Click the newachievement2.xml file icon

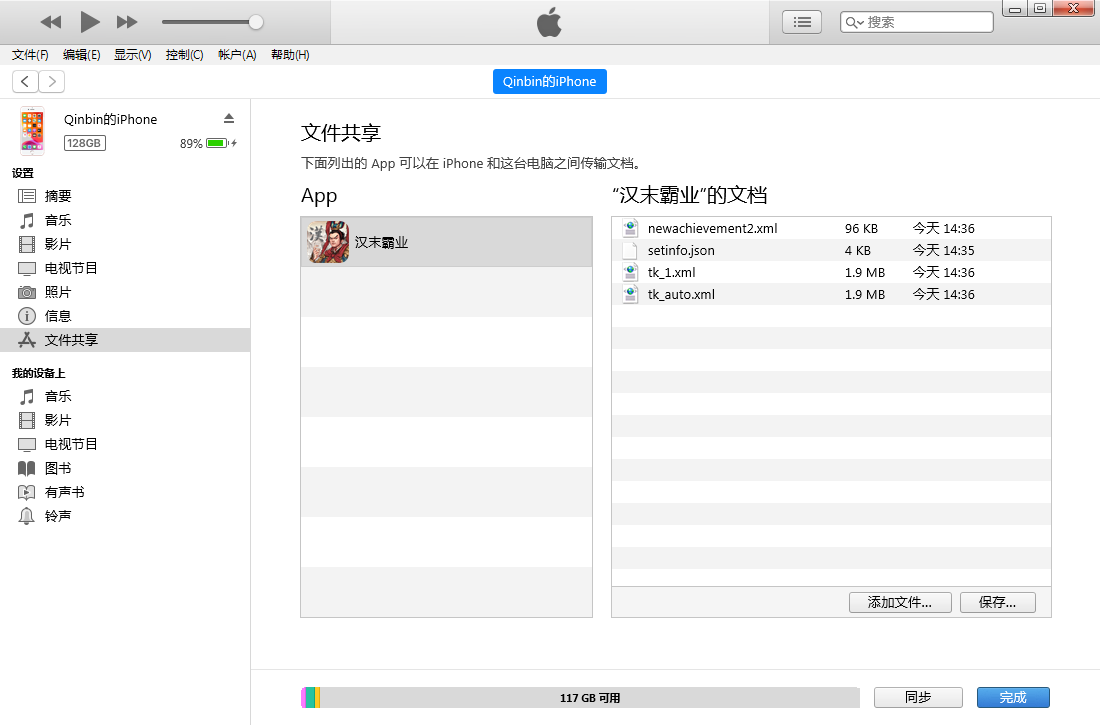pyautogui.click(x=630, y=228)
